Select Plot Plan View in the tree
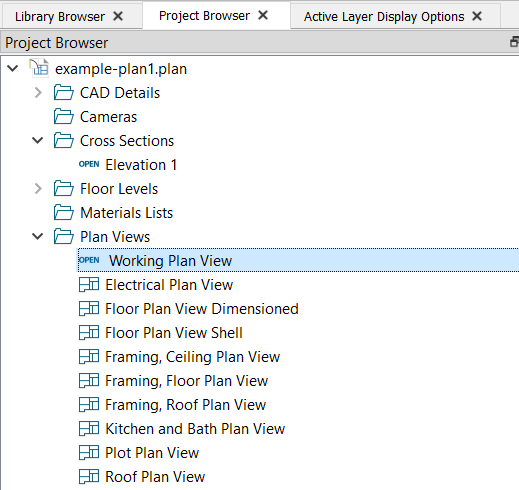 (152, 453)
